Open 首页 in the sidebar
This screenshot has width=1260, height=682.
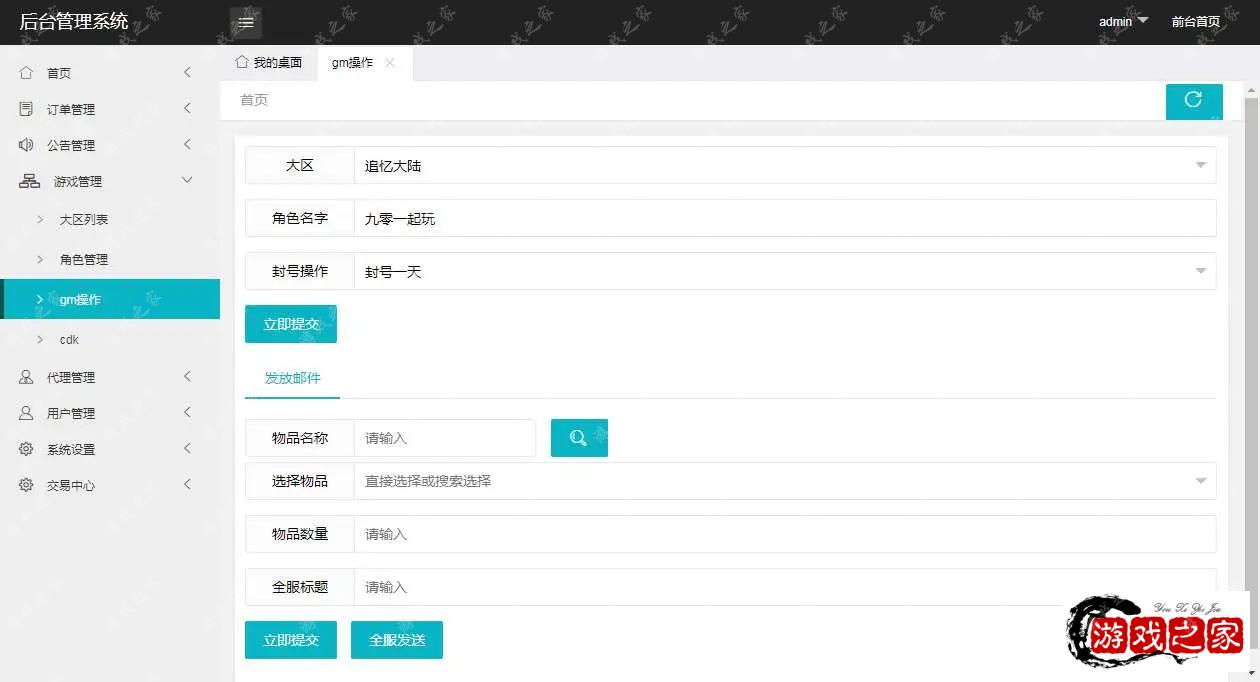tap(59, 73)
